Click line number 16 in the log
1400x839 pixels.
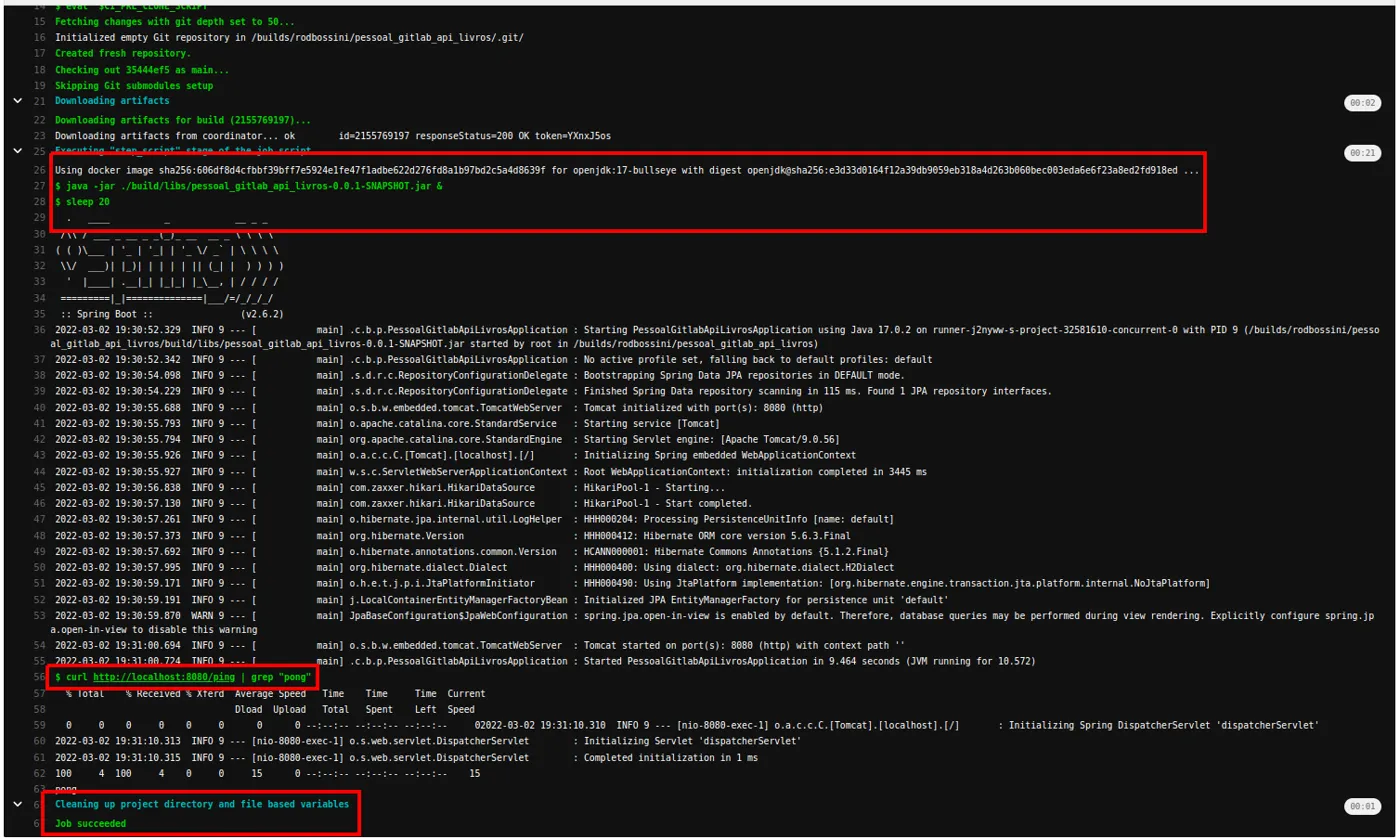pyautogui.click(x=39, y=37)
